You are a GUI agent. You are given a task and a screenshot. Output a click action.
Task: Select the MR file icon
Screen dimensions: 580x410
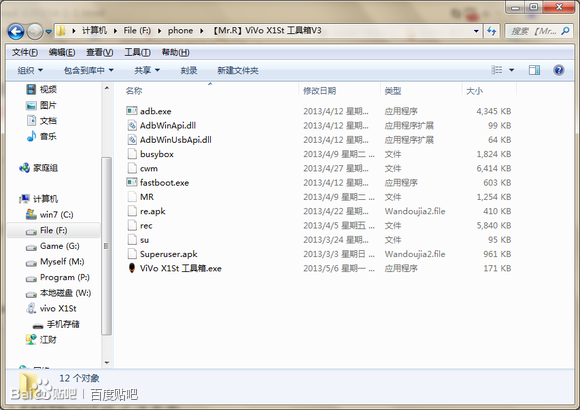pos(132,196)
